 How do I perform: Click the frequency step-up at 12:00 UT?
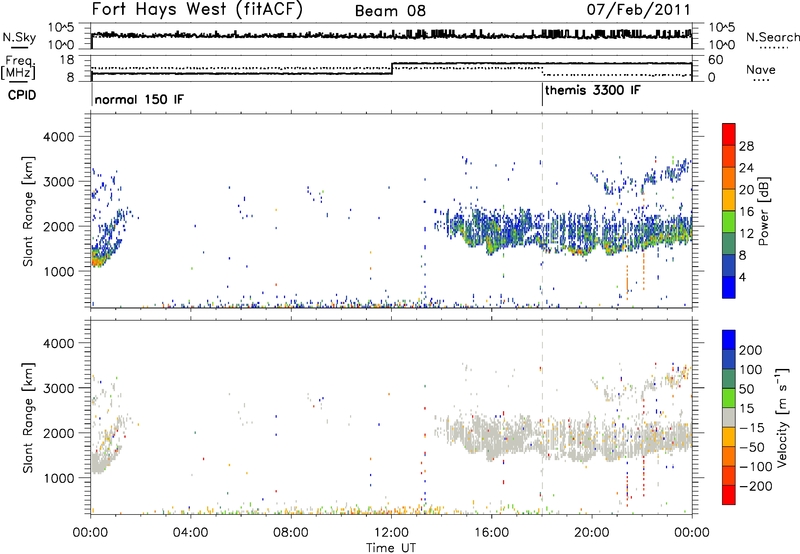[392, 69]
